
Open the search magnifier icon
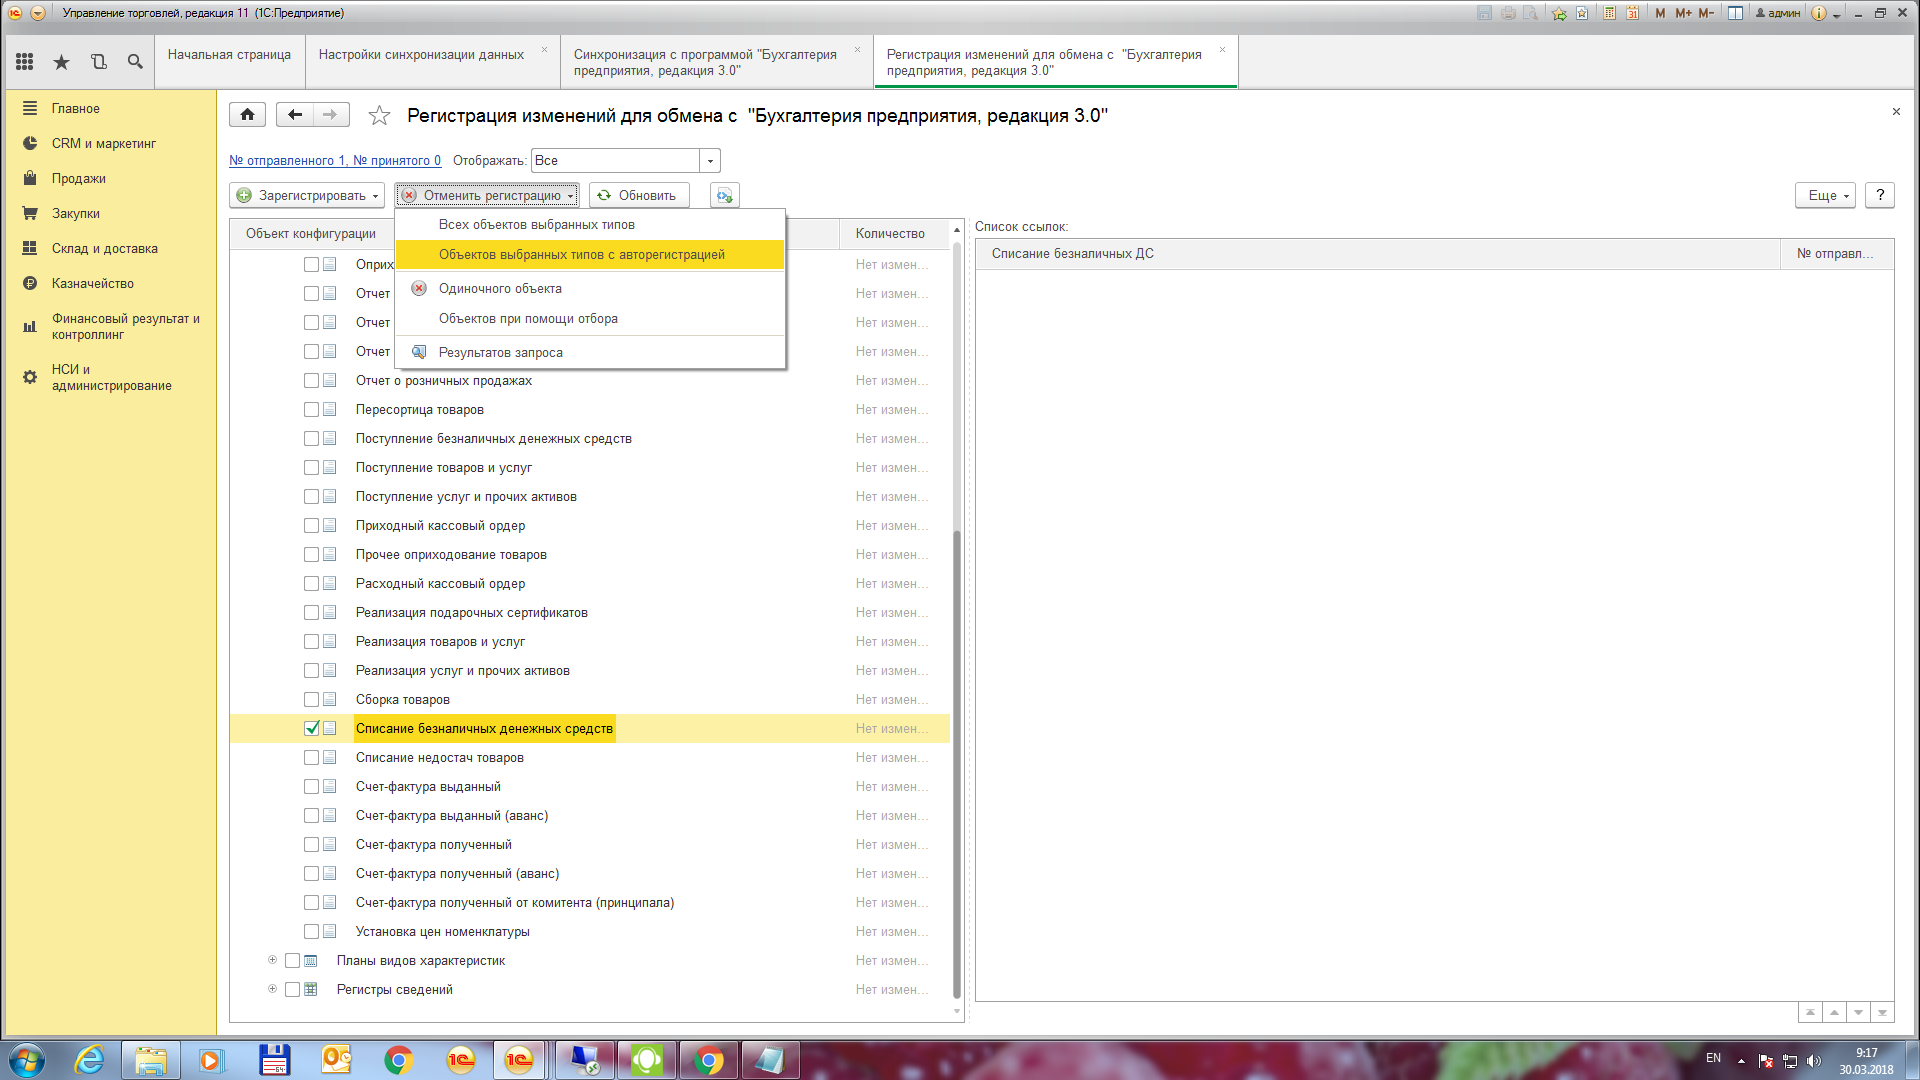coord(135,62)
